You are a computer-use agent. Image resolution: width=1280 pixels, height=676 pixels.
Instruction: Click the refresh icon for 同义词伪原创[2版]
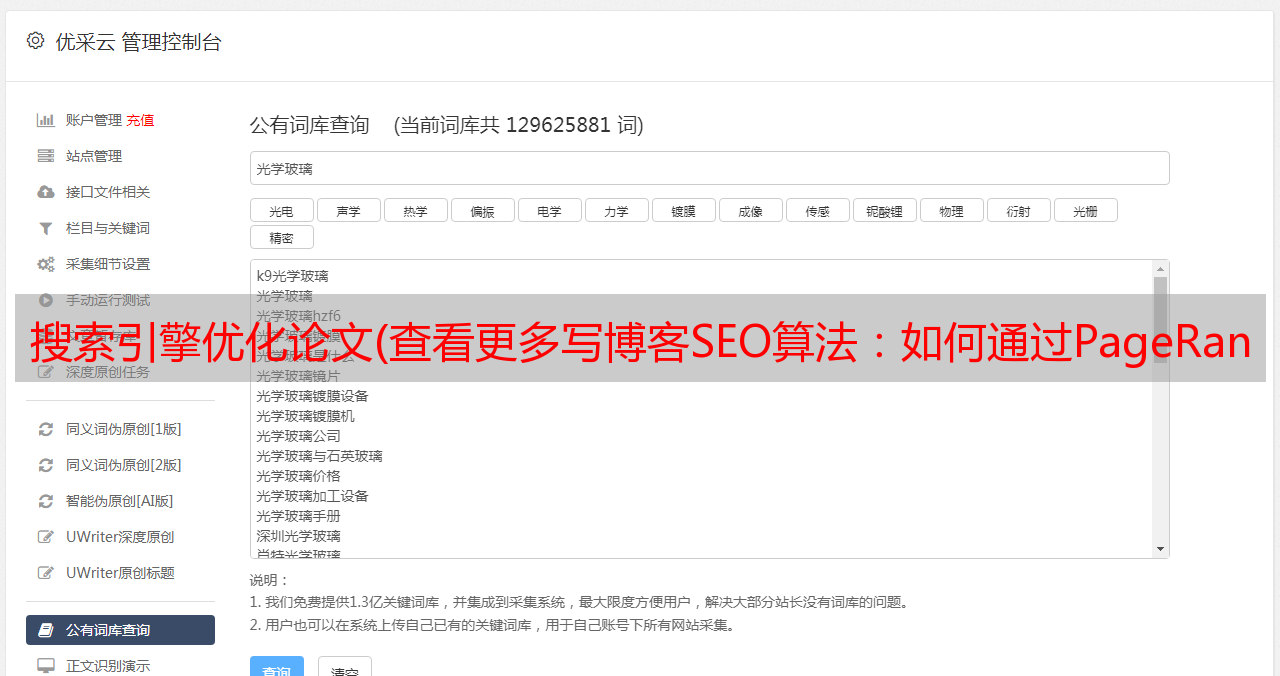click(45, 465)
